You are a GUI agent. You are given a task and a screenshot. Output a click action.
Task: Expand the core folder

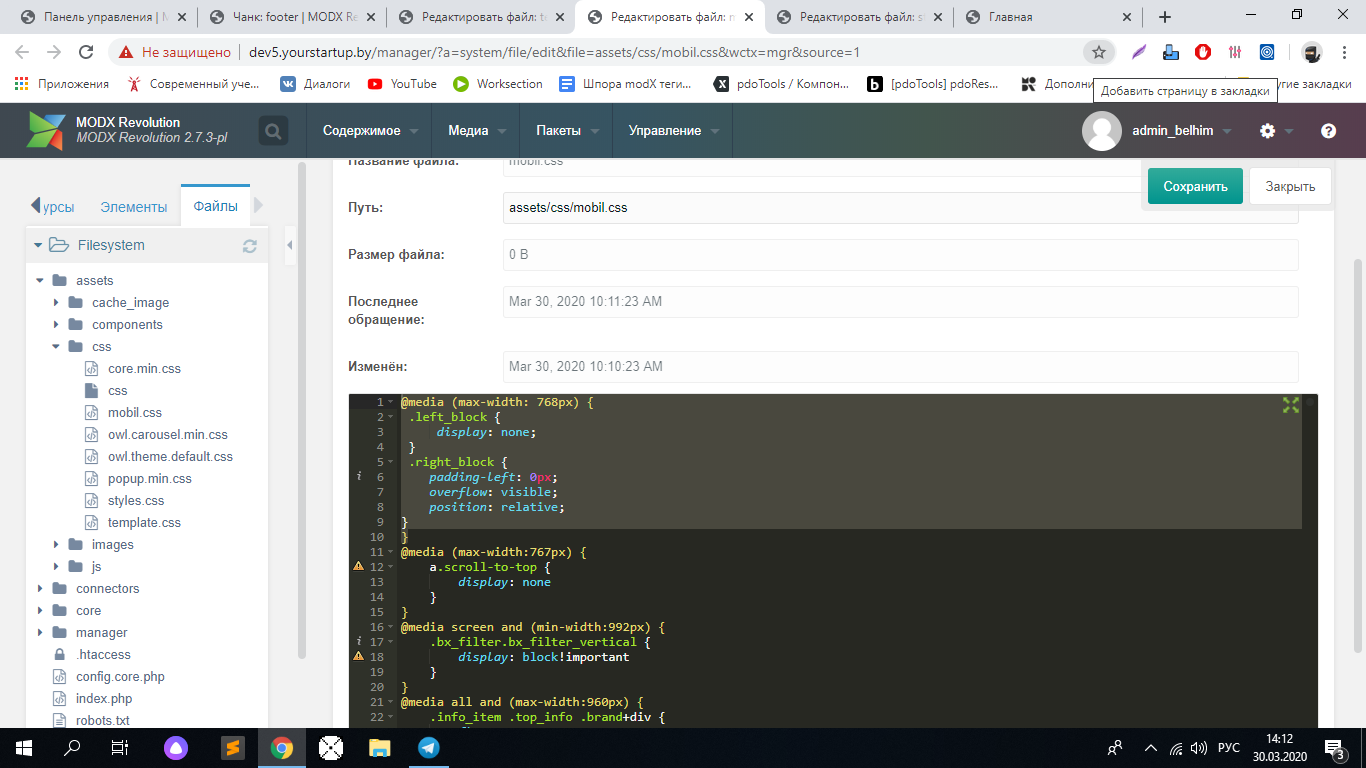[40, 611]
